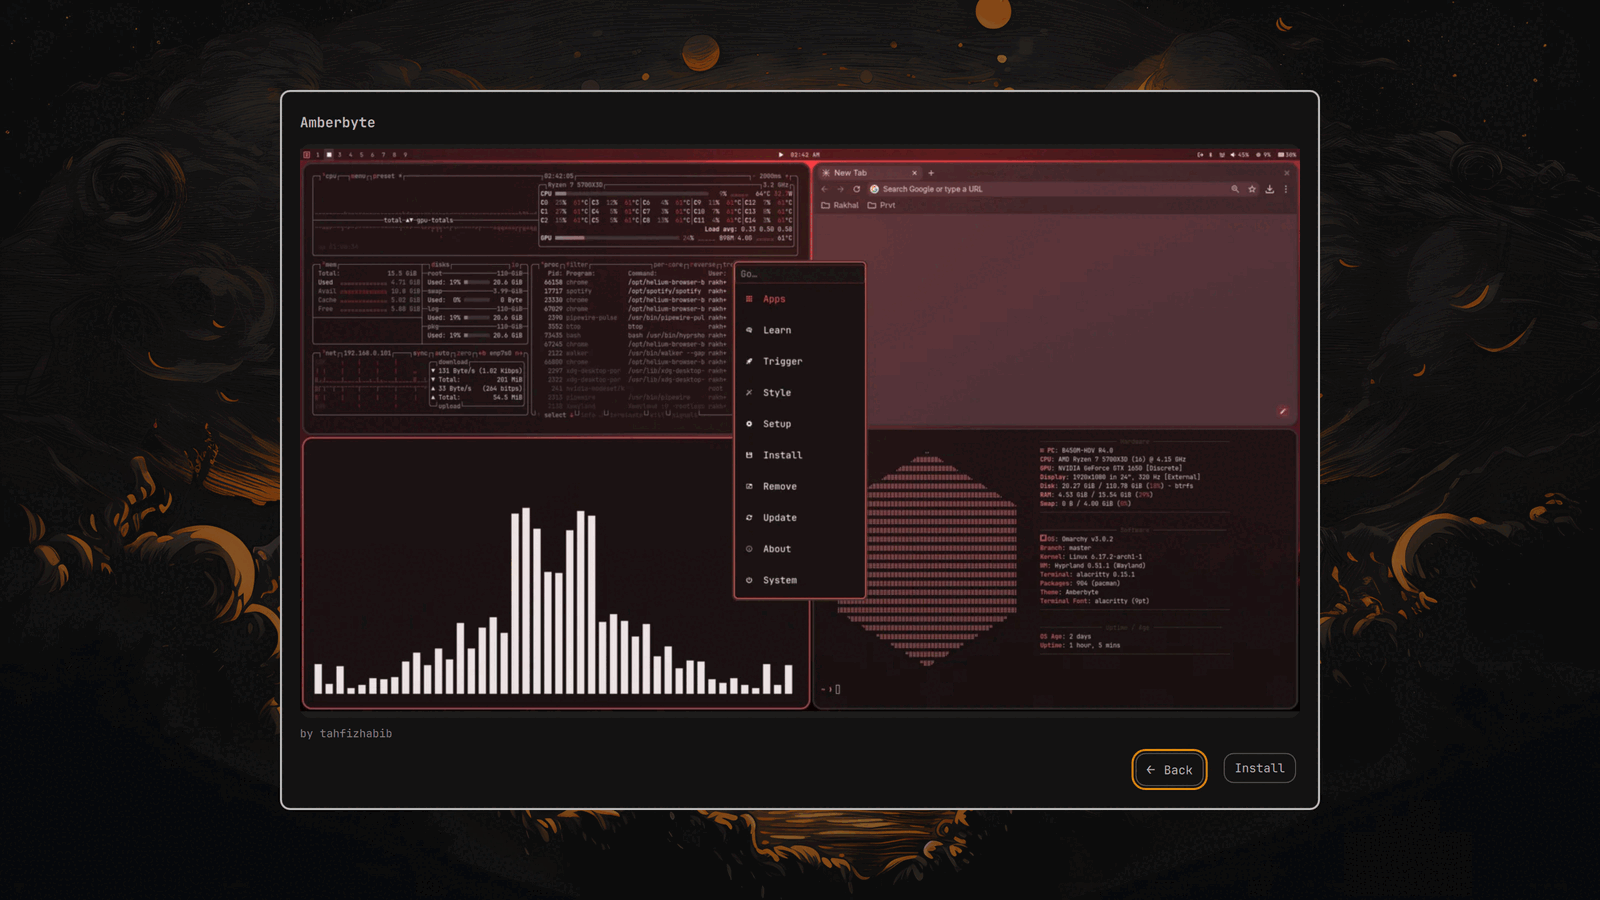The width and height of the screenshot is (1600, 900).
Task: Click the Back button
Action: [1169, 770]
